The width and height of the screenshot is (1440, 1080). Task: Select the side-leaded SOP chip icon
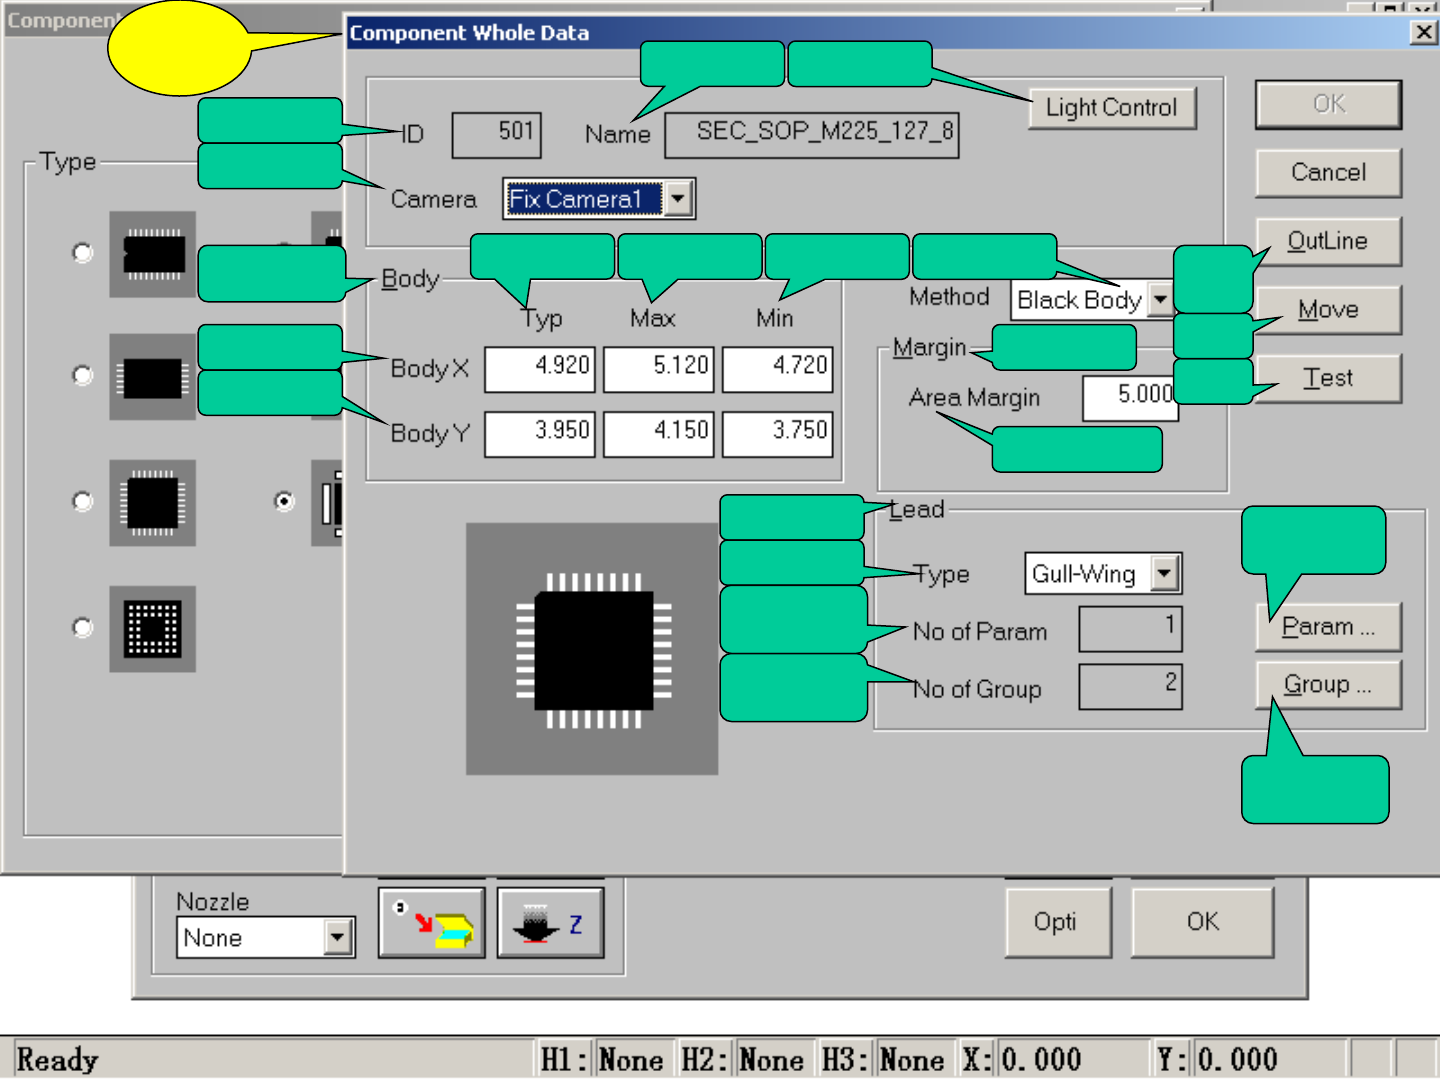coord(152,377)
